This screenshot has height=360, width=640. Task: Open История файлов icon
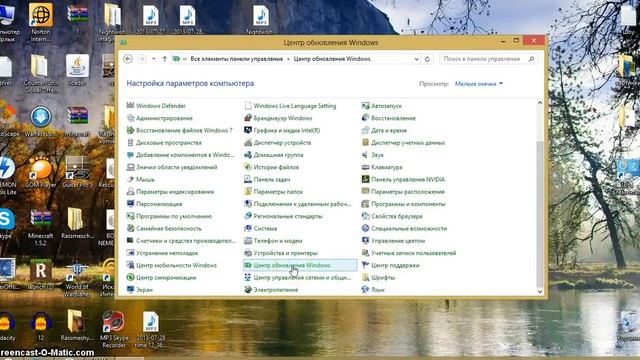click(248, 167)
